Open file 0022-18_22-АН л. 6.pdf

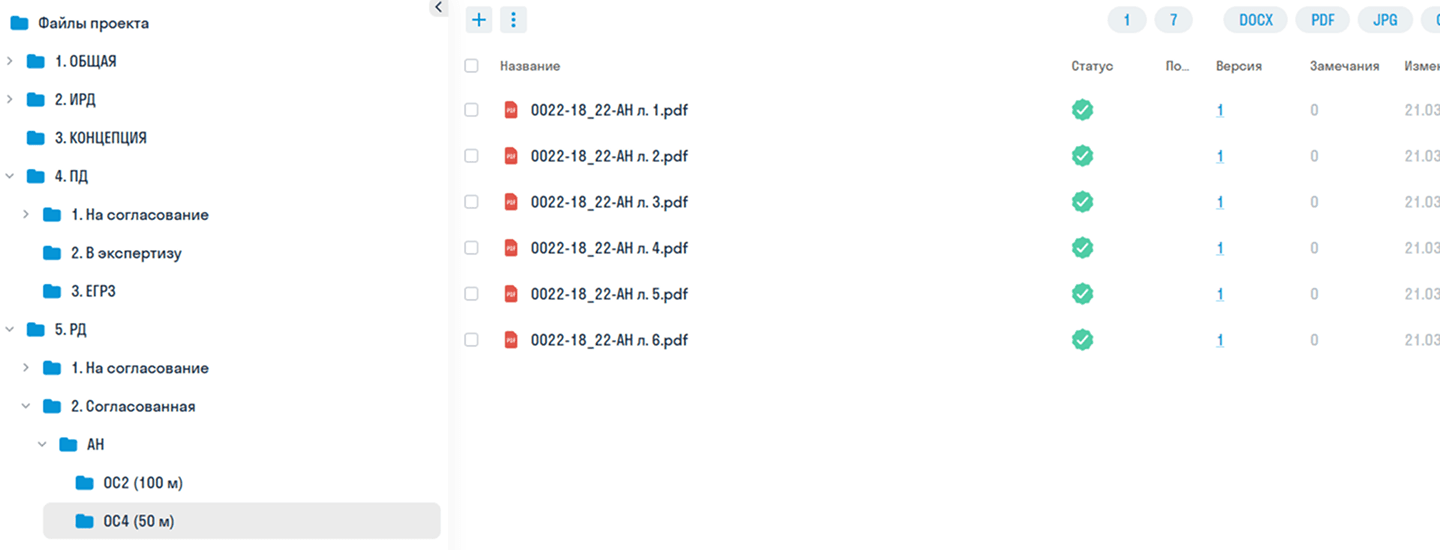pyautogui.click(x=609, y=340)
